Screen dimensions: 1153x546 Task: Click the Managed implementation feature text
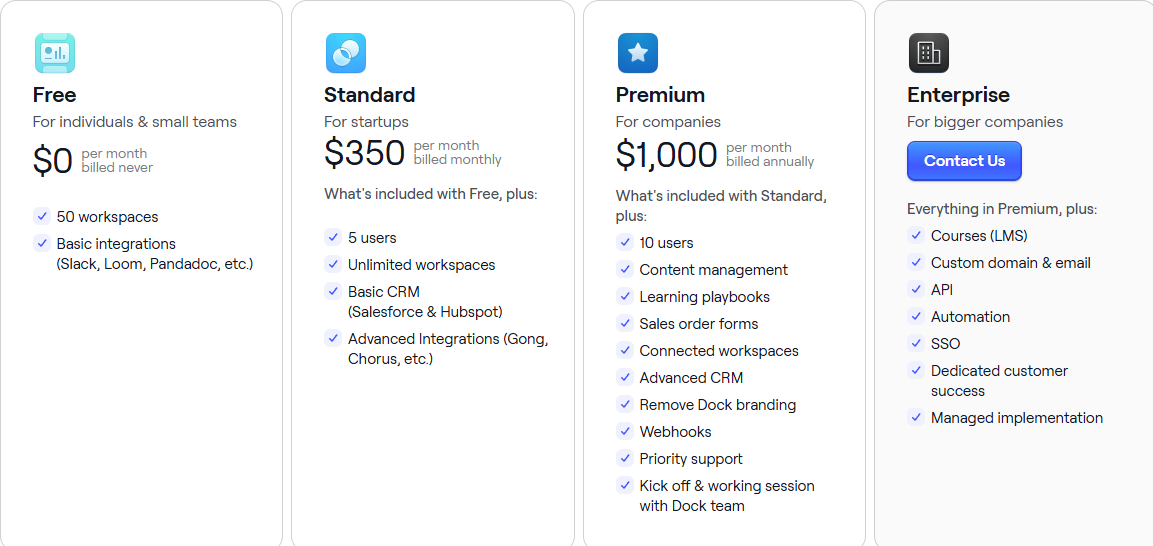point(1016,418)
